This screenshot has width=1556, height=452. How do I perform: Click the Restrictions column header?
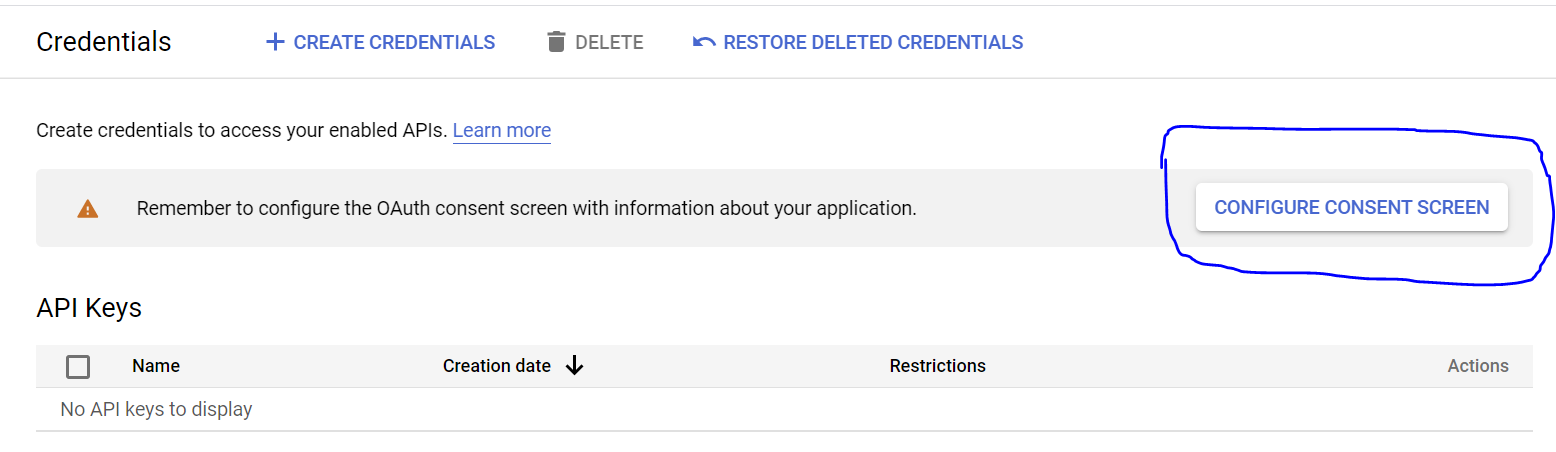click(937, 366)
